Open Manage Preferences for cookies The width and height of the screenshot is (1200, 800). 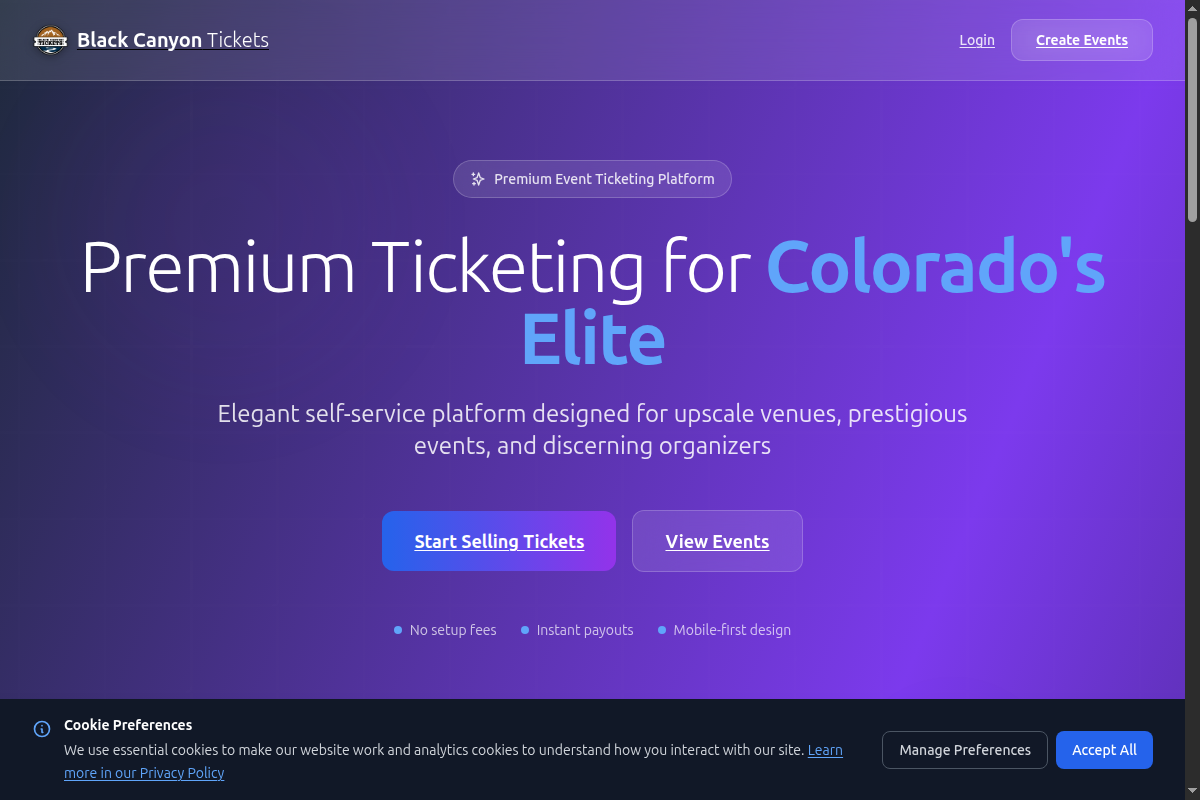pos(964,750)
